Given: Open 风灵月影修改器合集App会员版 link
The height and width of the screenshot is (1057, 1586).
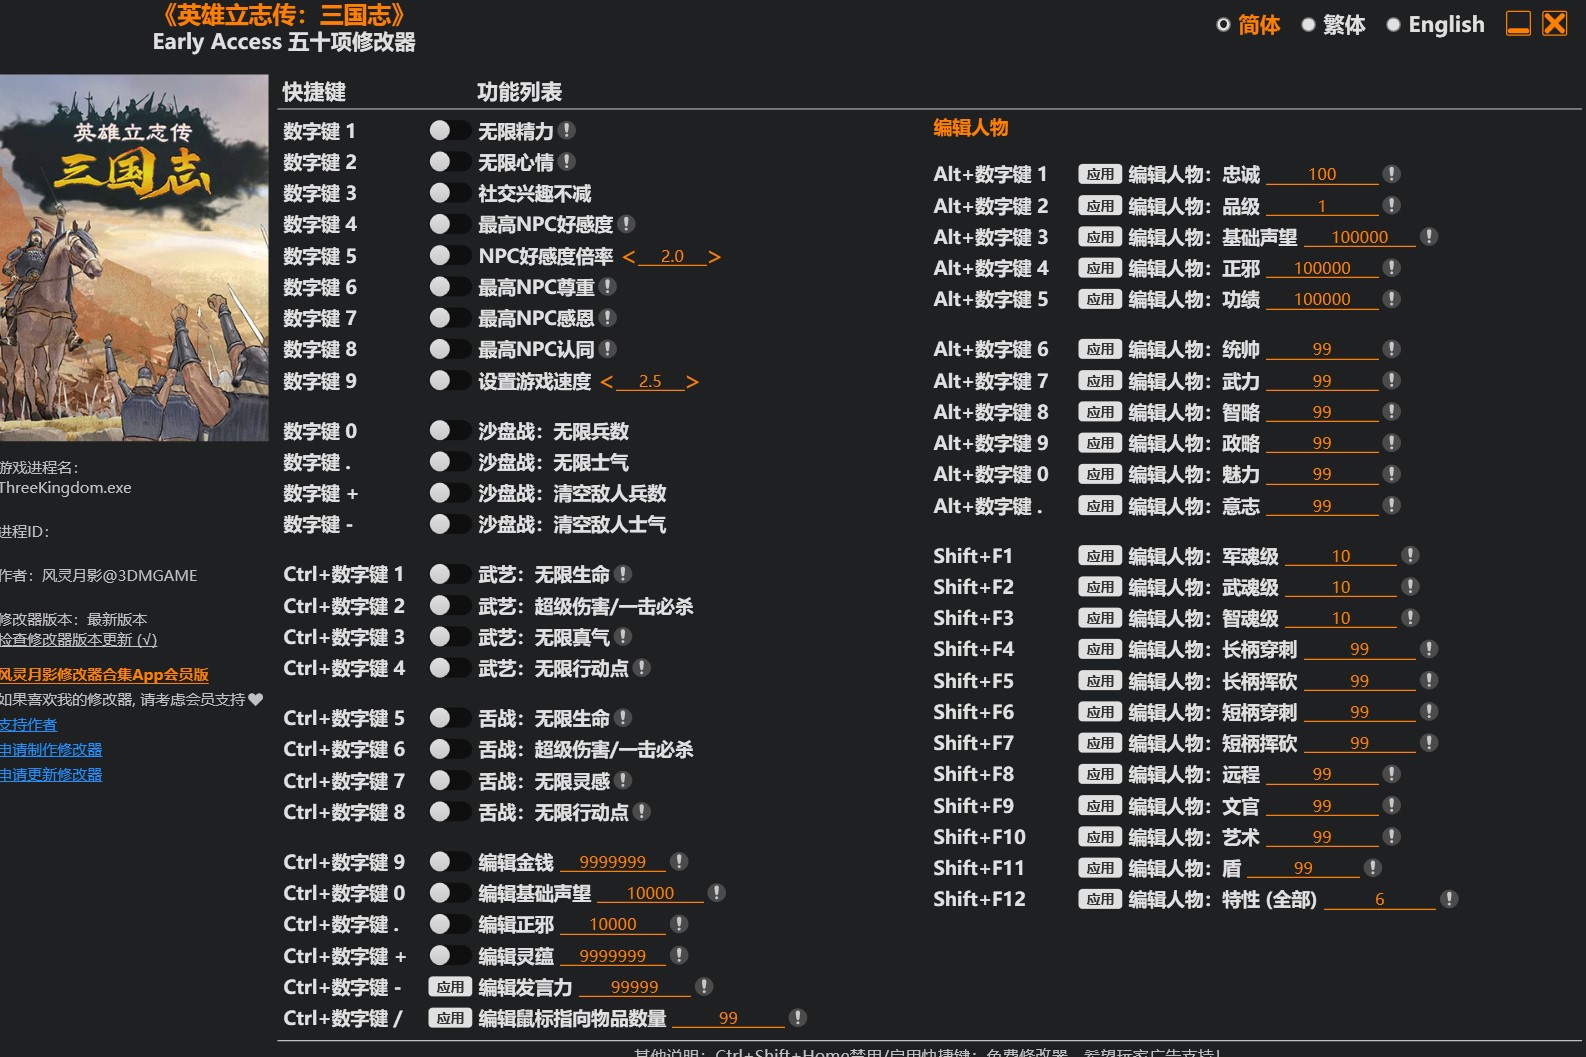Looking at the screenshot, I should pyautogui.click(x=104, y=674).
